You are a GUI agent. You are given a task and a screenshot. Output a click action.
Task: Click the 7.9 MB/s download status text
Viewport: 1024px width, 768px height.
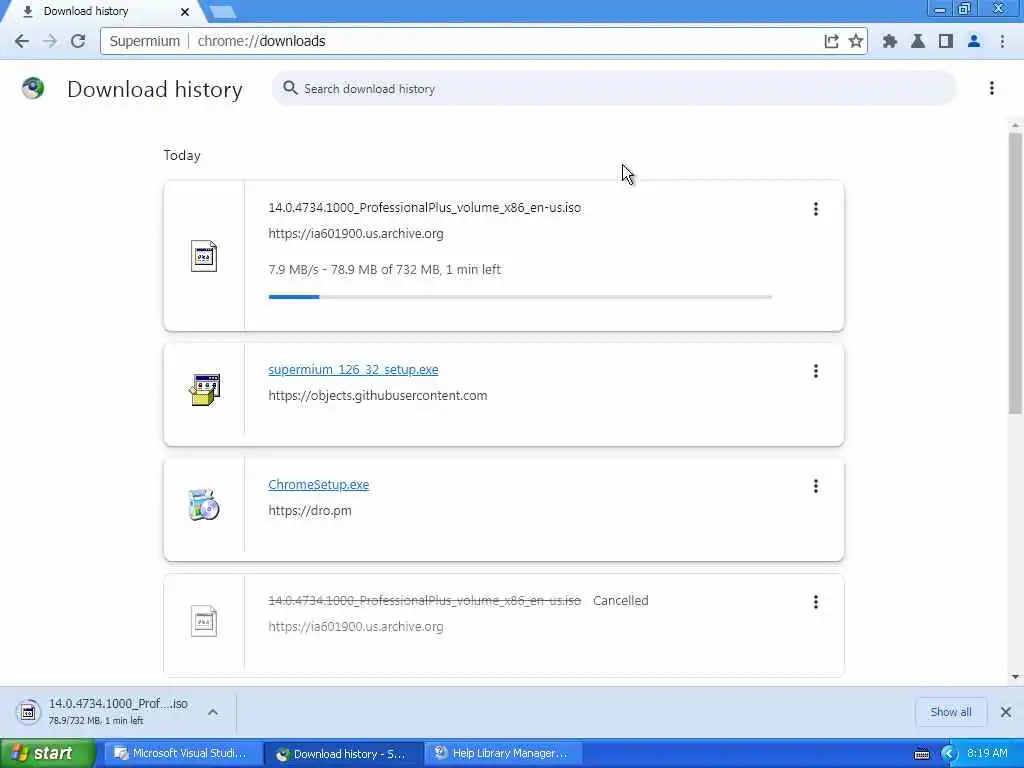(x=384, y=269)
